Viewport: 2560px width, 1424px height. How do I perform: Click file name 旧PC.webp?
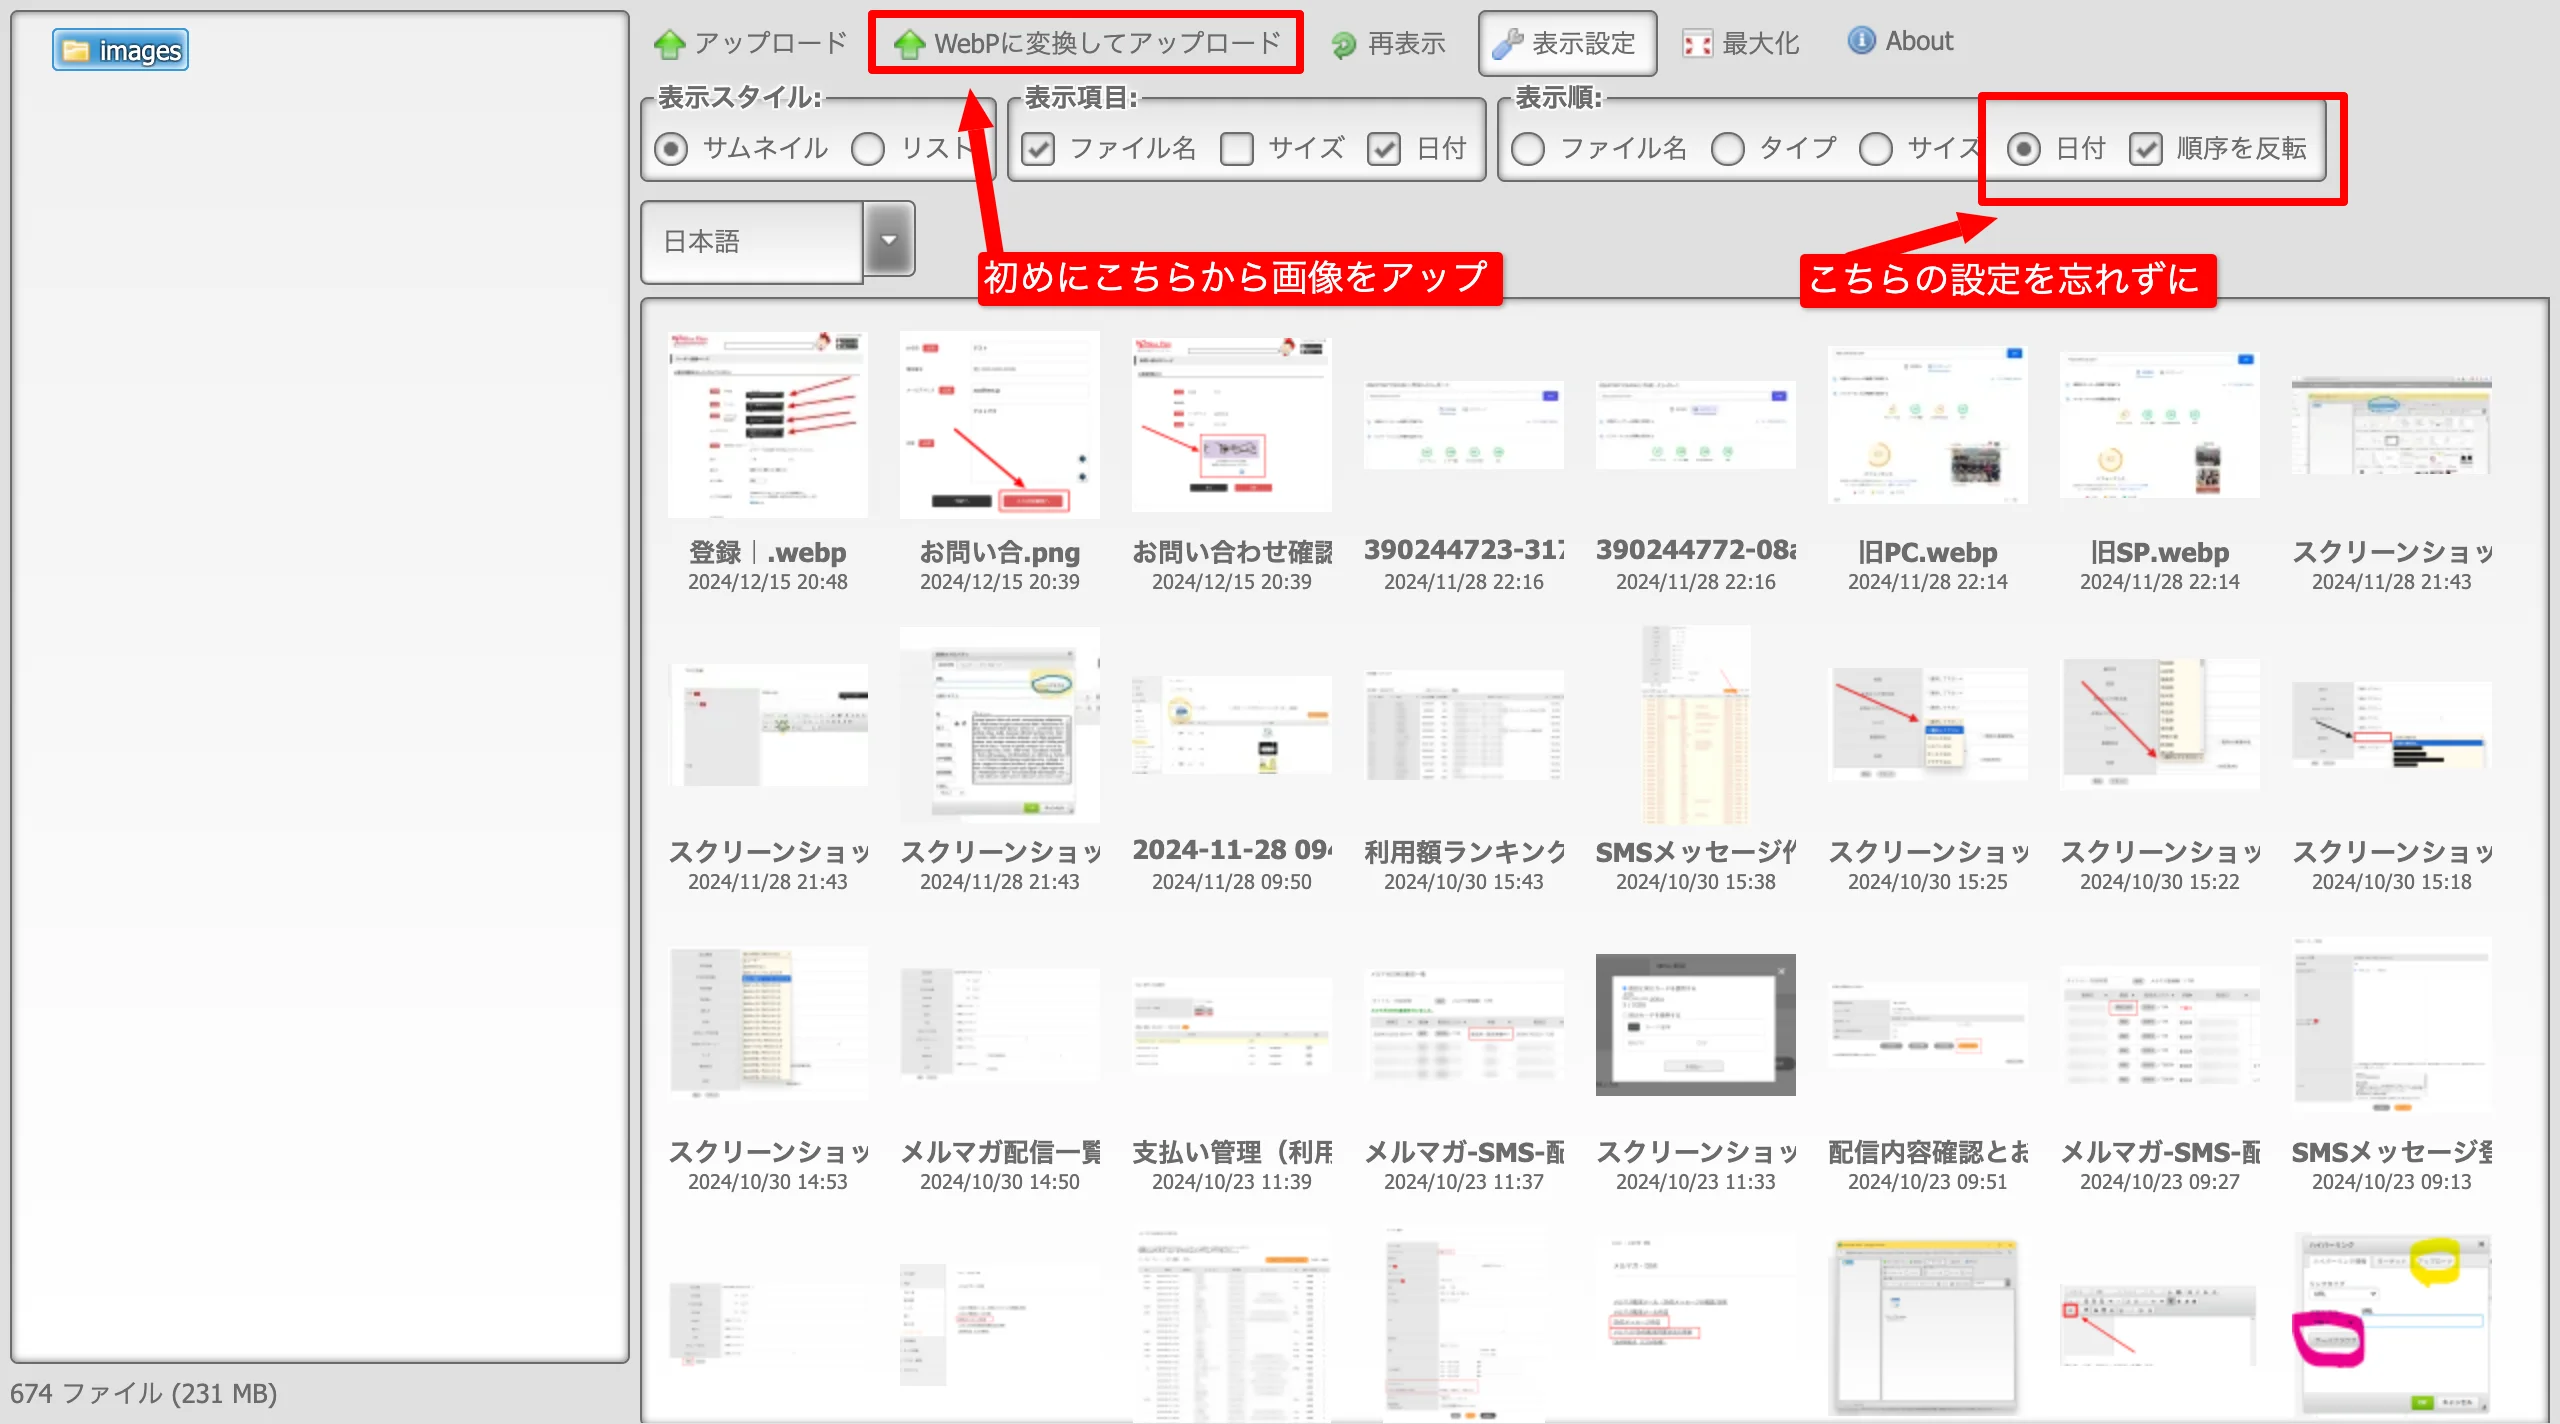[1928, 552]
